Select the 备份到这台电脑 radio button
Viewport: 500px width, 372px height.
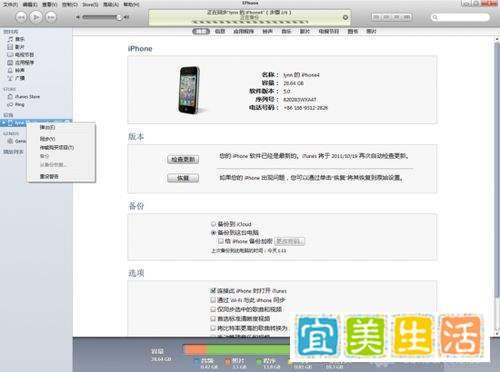tap(213, 233)
